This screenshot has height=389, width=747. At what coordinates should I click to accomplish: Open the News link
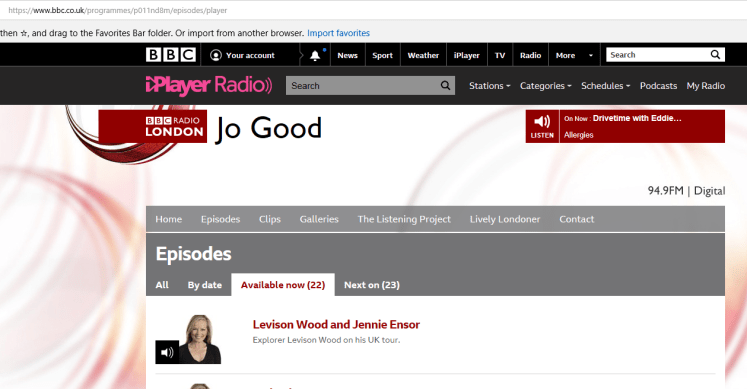click(347, 55)
